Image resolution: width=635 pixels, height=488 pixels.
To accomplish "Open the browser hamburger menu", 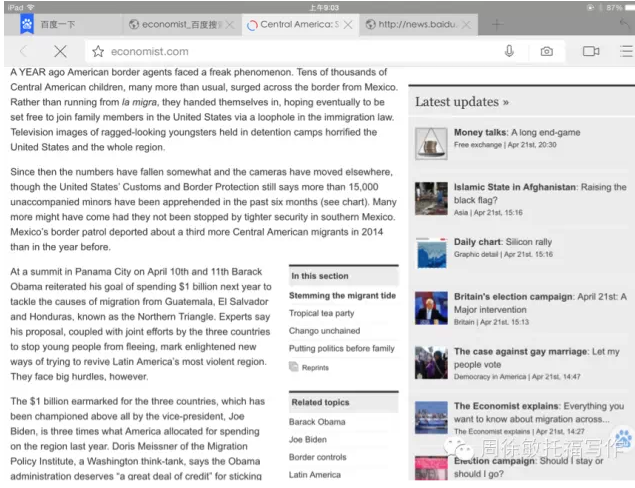I will pos(624,51).
